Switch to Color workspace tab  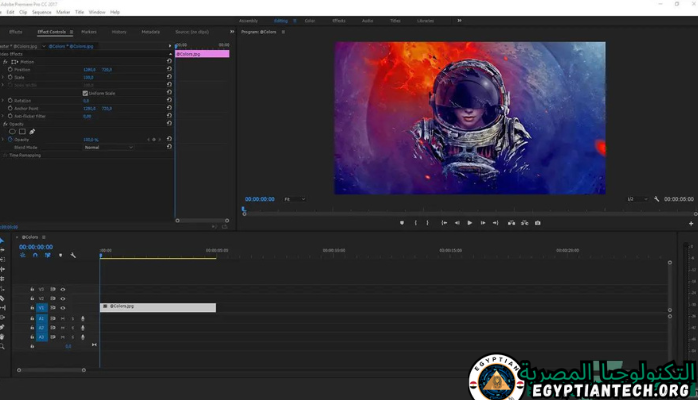[x=310, y=21]
